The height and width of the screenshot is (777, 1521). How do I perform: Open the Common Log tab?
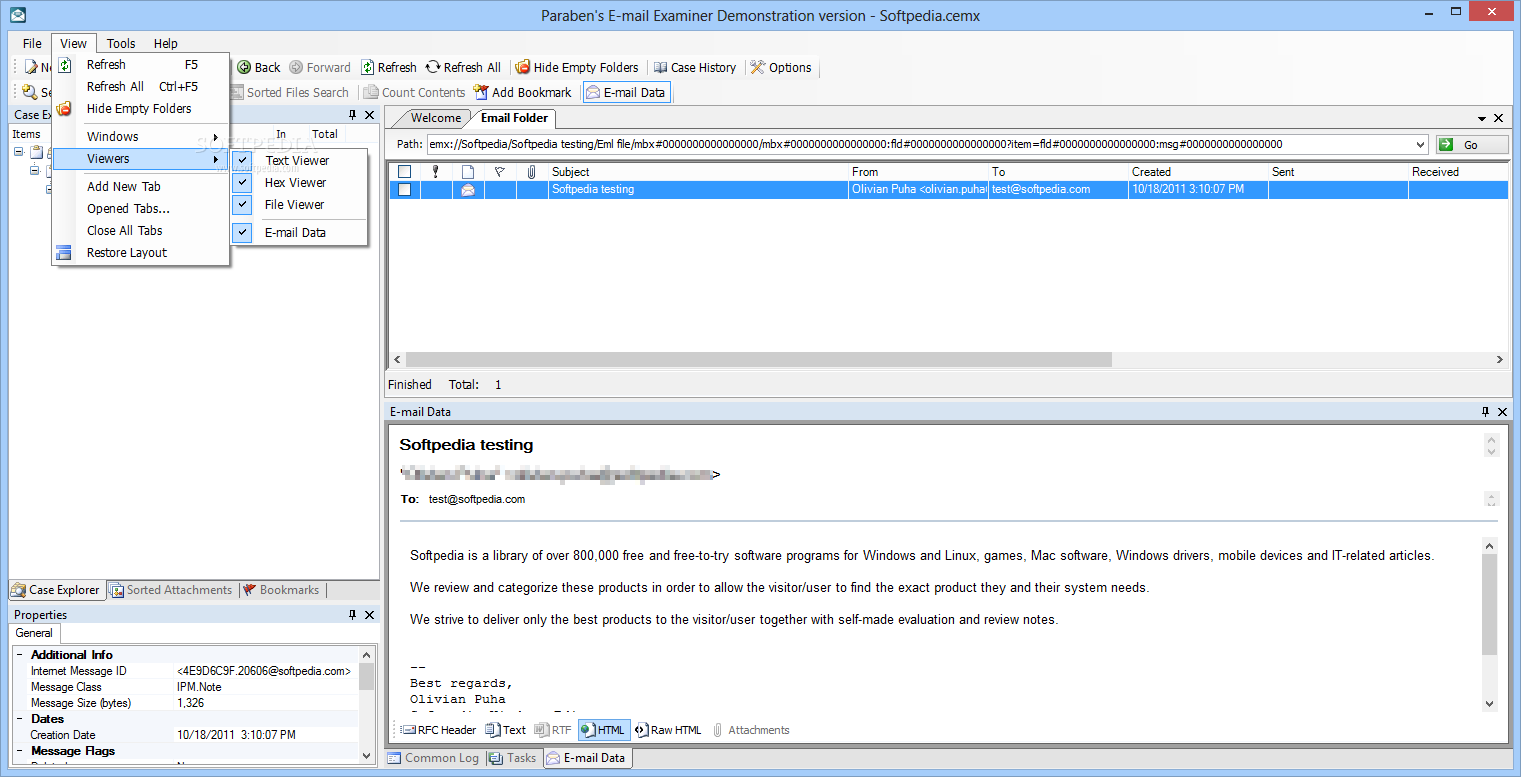point(433,758)
